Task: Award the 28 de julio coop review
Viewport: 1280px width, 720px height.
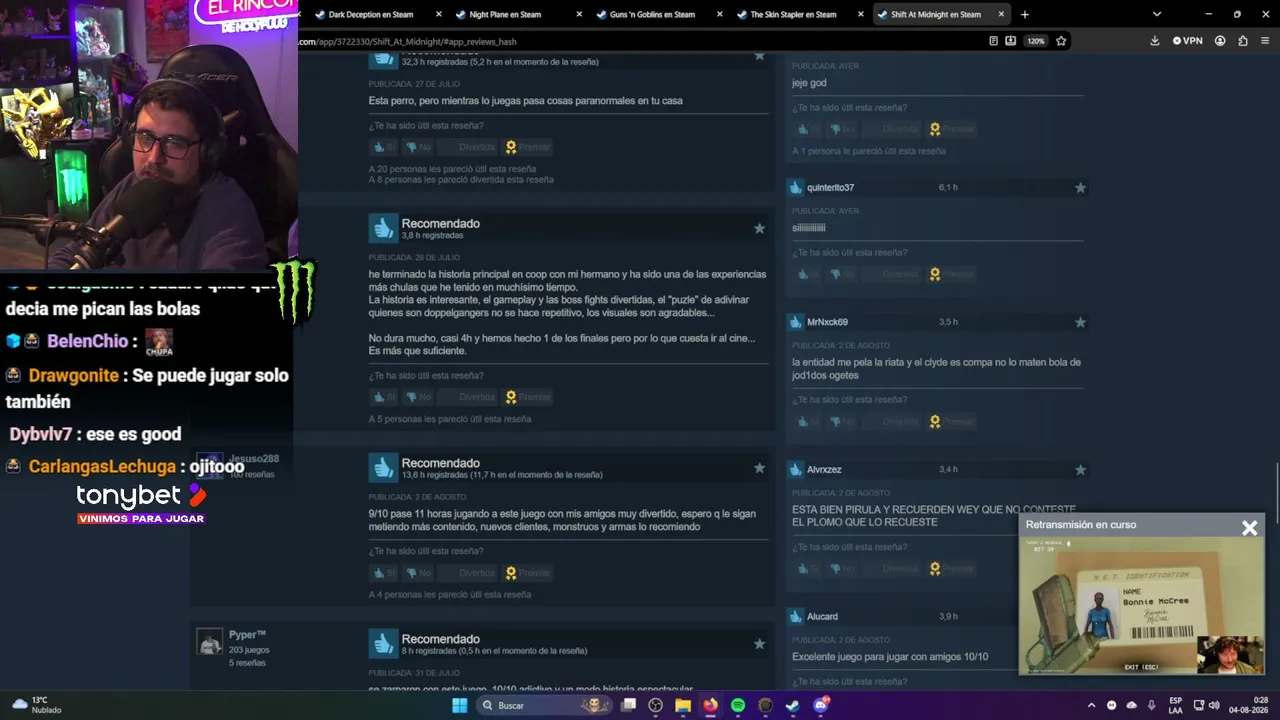Action: pyautogui.click(x=528, y=397)
